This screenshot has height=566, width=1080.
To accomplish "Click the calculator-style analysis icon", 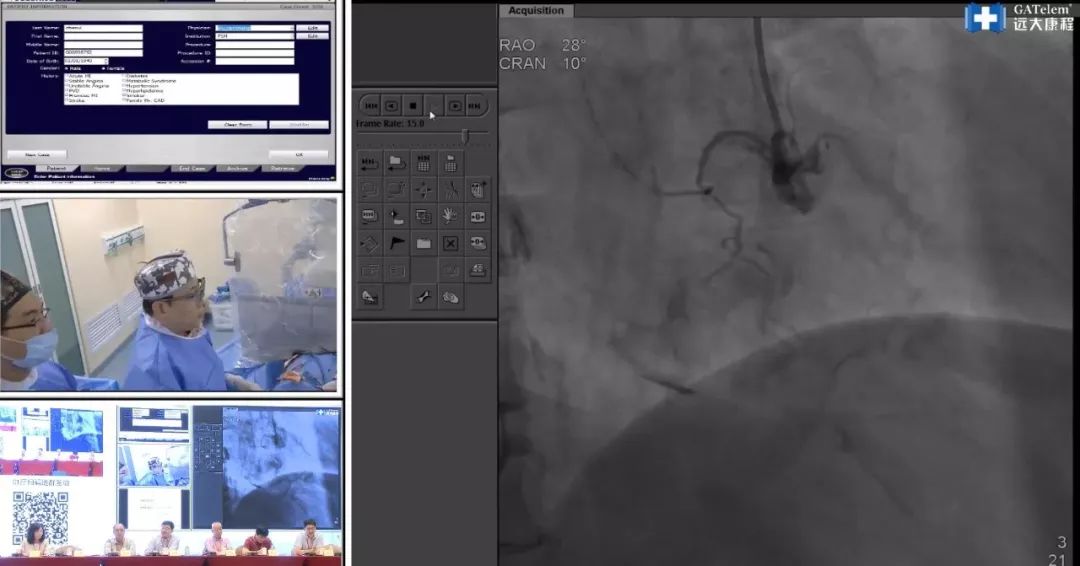I will [477, 189].
